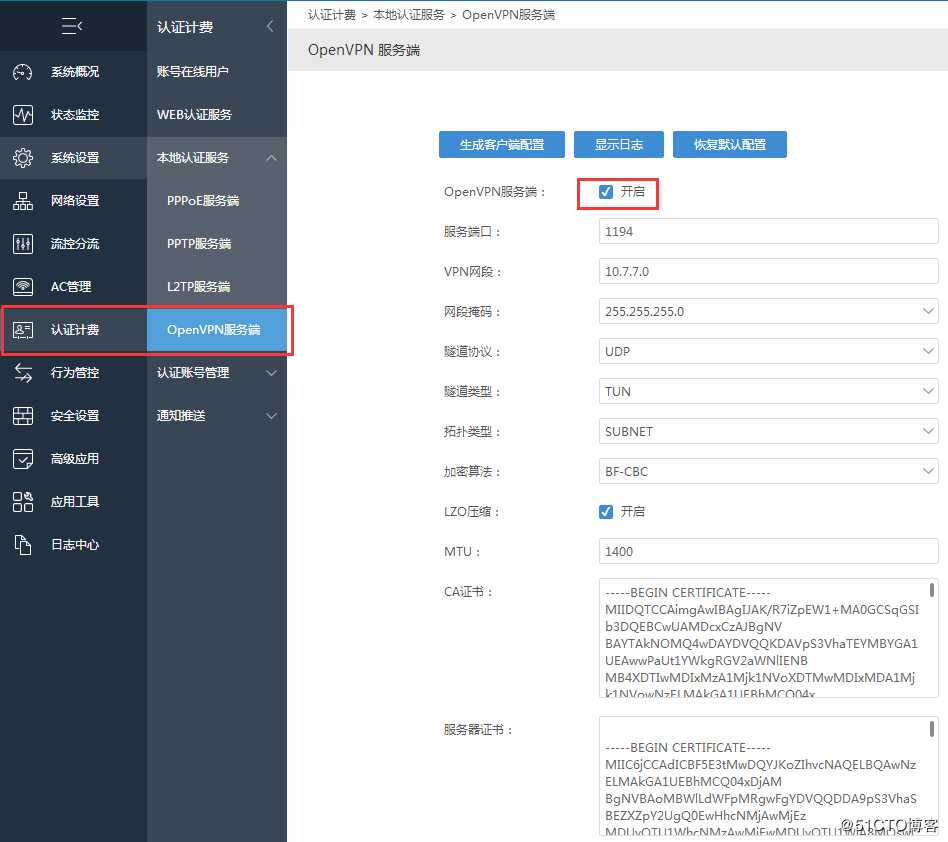Select PPTP服务端 submenu item
948x842 pixels.
pos(216,244)
